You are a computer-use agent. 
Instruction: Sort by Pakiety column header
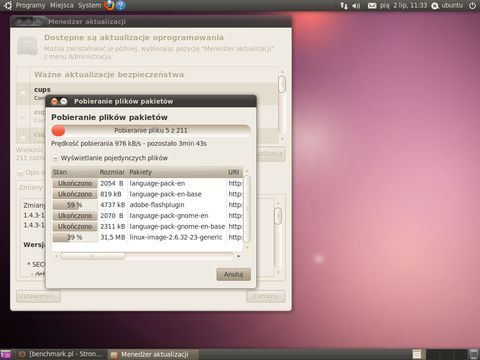pos(177,172)
